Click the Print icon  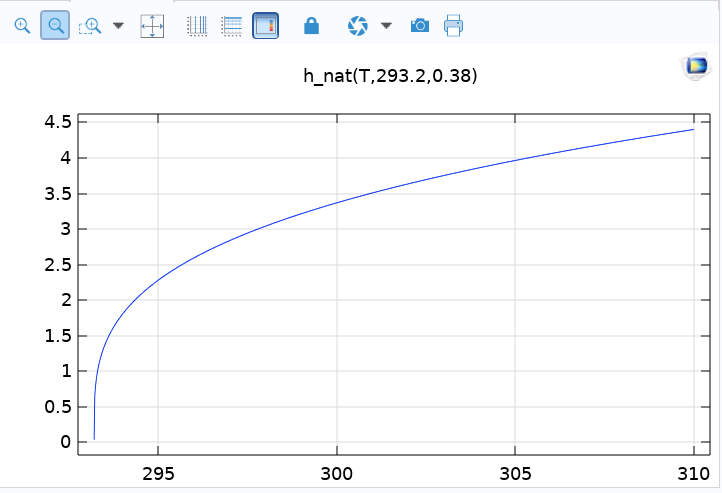point(453,25)
